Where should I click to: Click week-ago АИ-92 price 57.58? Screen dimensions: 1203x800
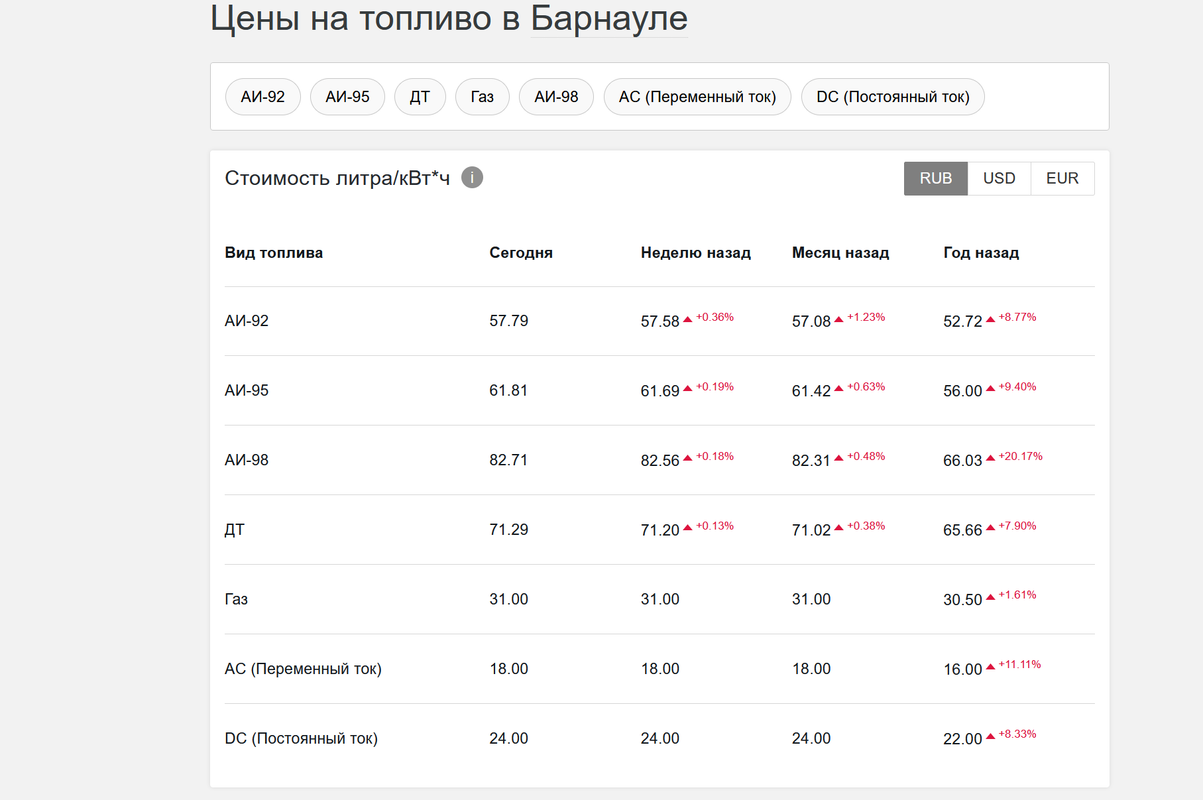click(660, 322)
